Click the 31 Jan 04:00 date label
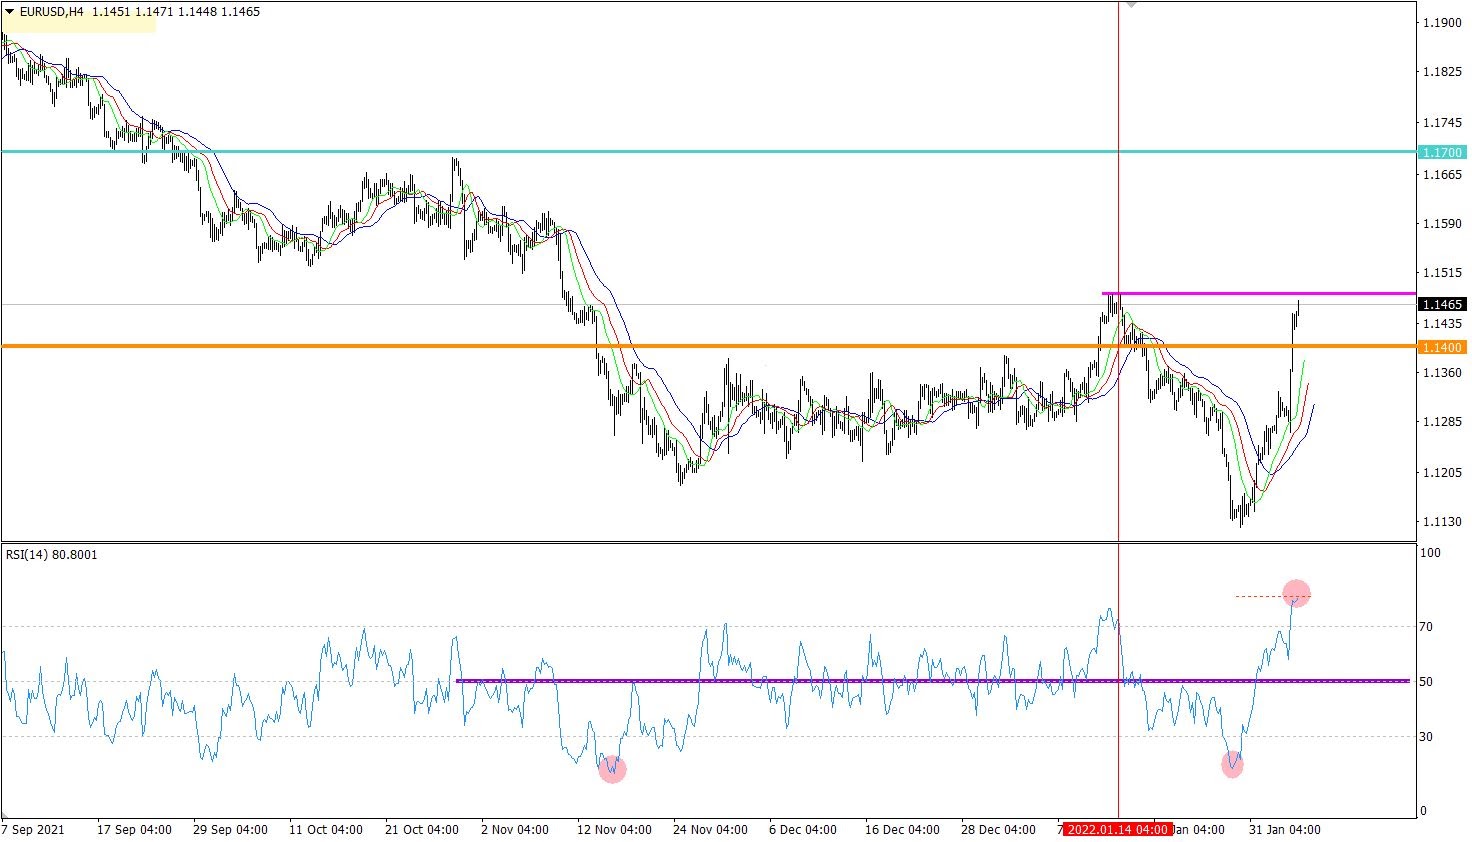Image resolution: width=1472 pixels, height=842 pixels. pyautogui.click(x=1283, y=830)
